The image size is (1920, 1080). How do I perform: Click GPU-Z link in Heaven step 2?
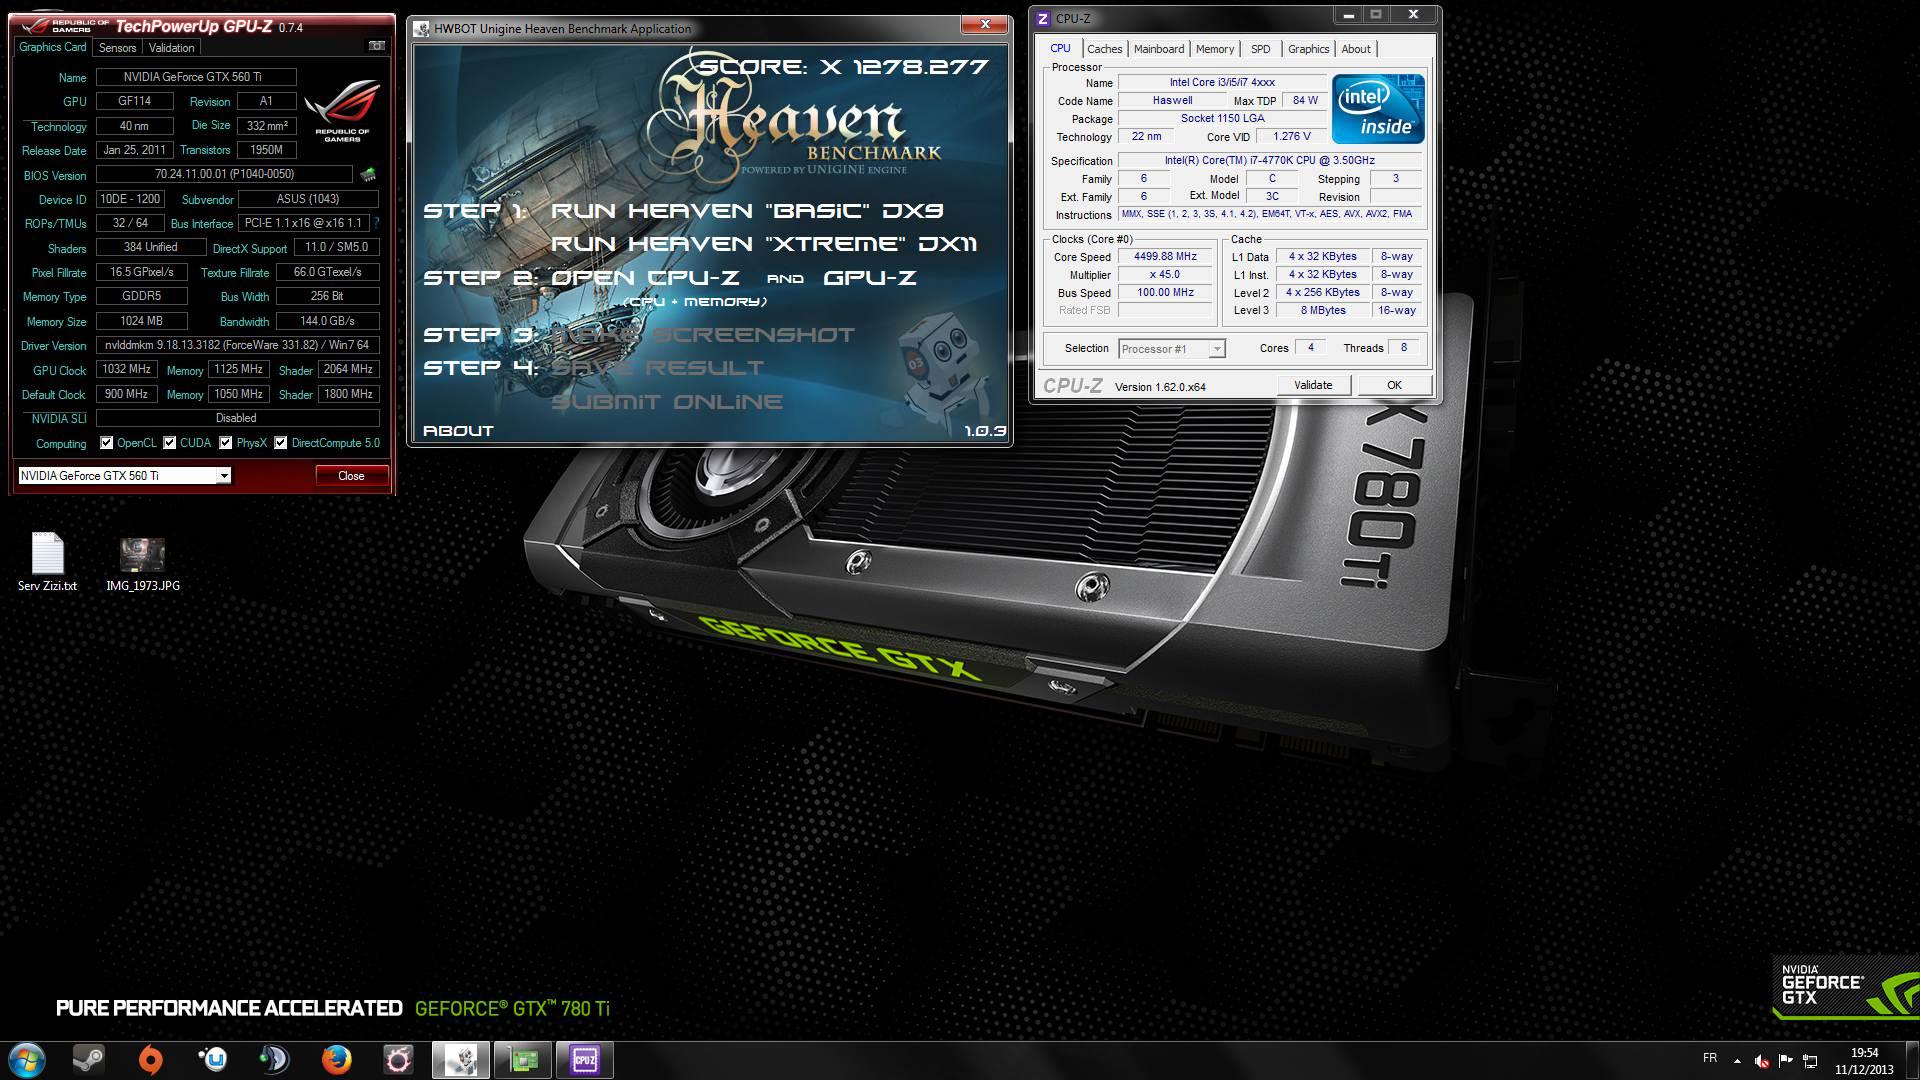870,278
